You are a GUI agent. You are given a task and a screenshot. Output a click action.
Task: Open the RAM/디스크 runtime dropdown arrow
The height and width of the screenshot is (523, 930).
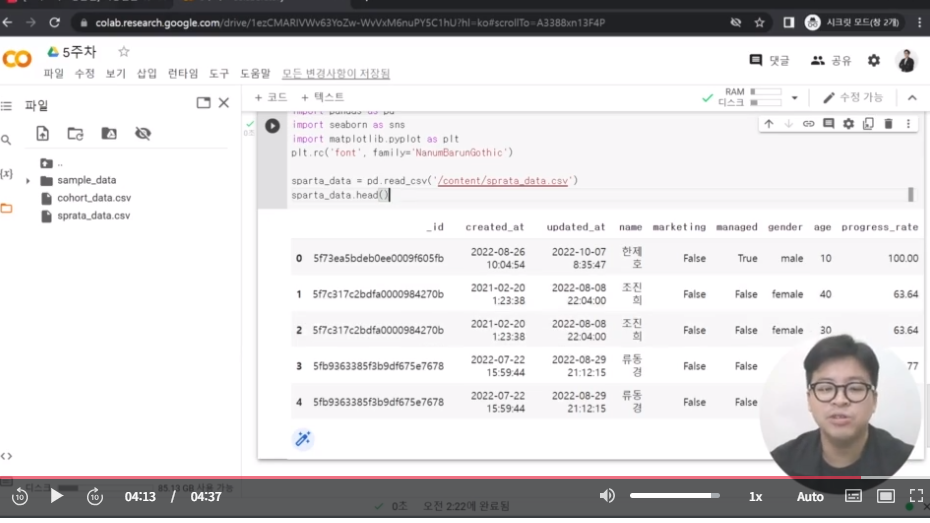794,98
